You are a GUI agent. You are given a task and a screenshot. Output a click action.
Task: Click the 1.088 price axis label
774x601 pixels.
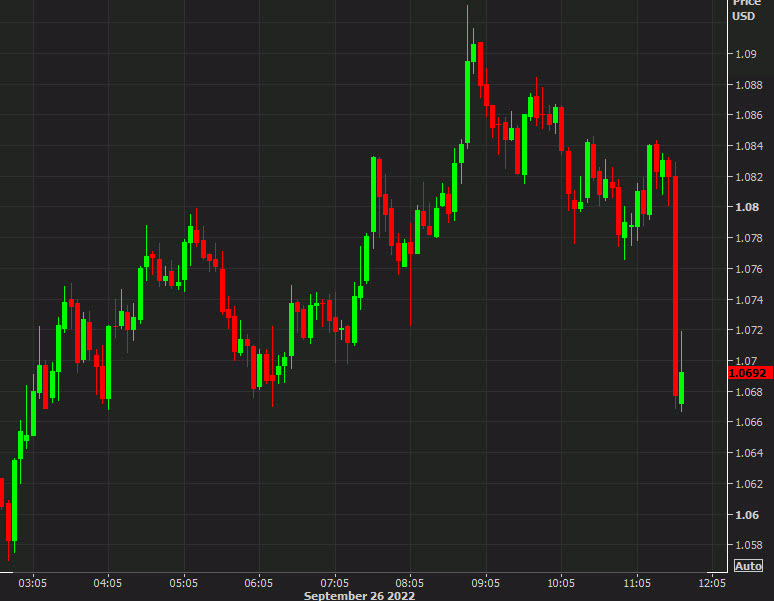click(749, 85)
